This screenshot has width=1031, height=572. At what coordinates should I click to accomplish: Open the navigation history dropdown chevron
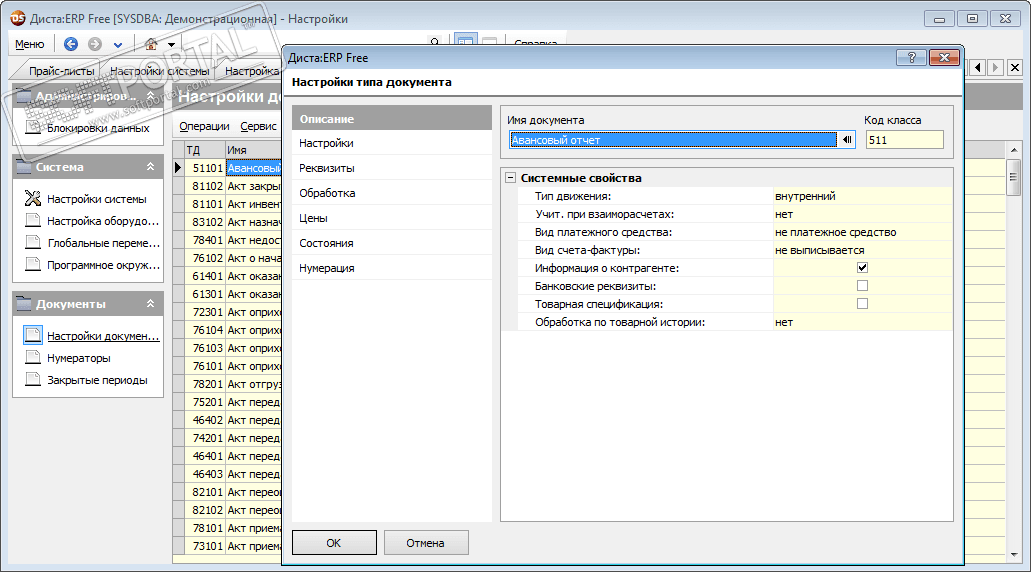point(118,45)
